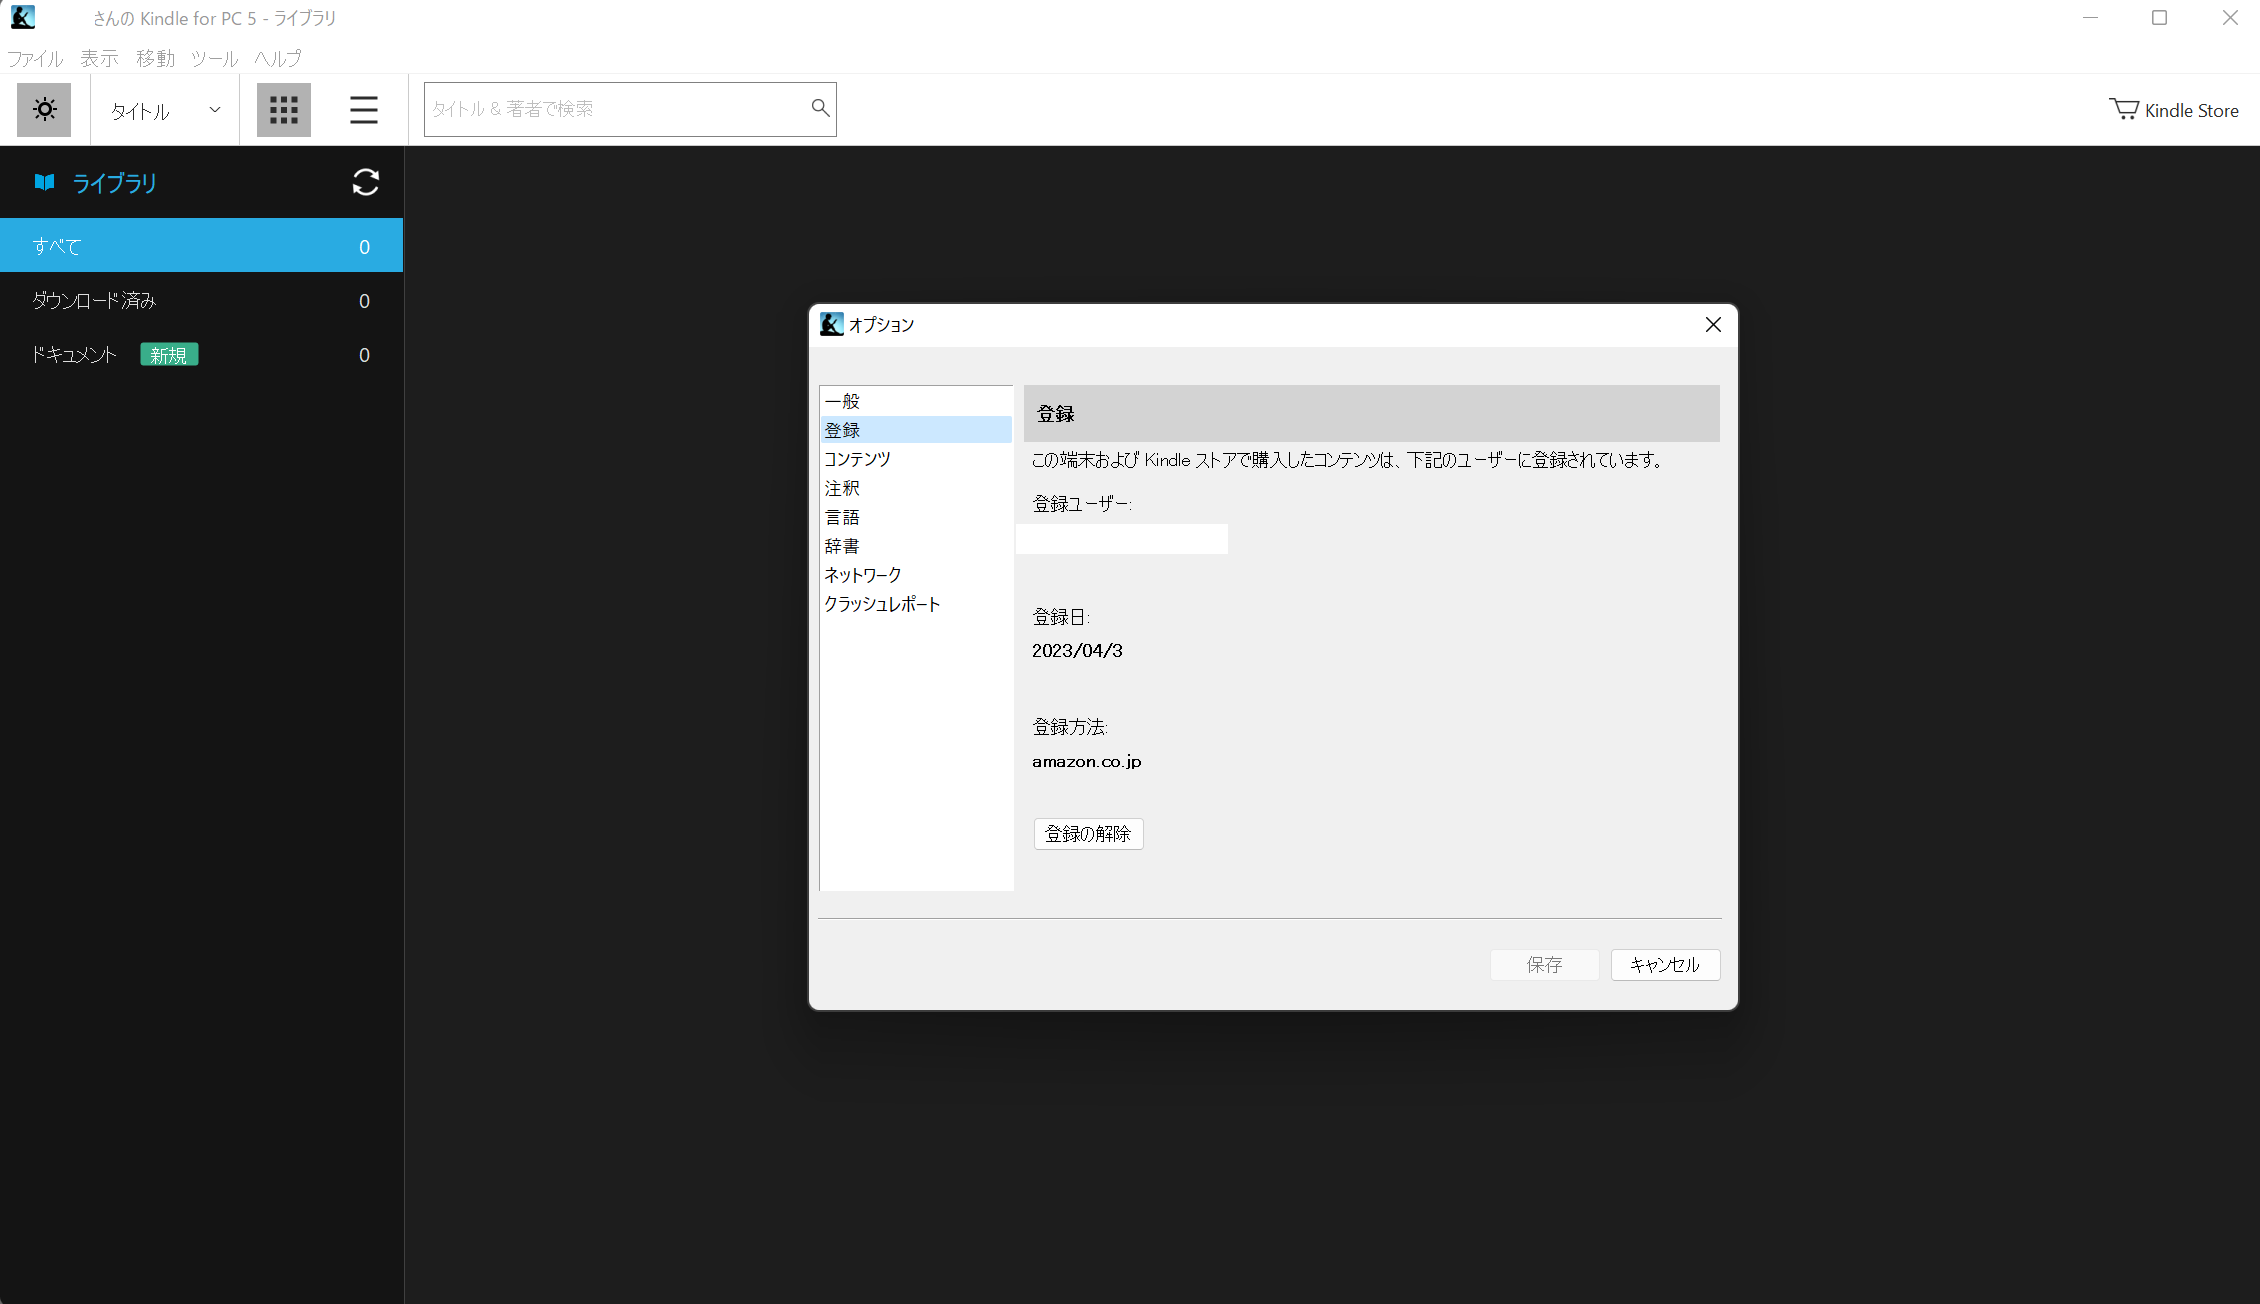
Task: Select ドキュメント in library sidebar
Action: pos(201,354)
